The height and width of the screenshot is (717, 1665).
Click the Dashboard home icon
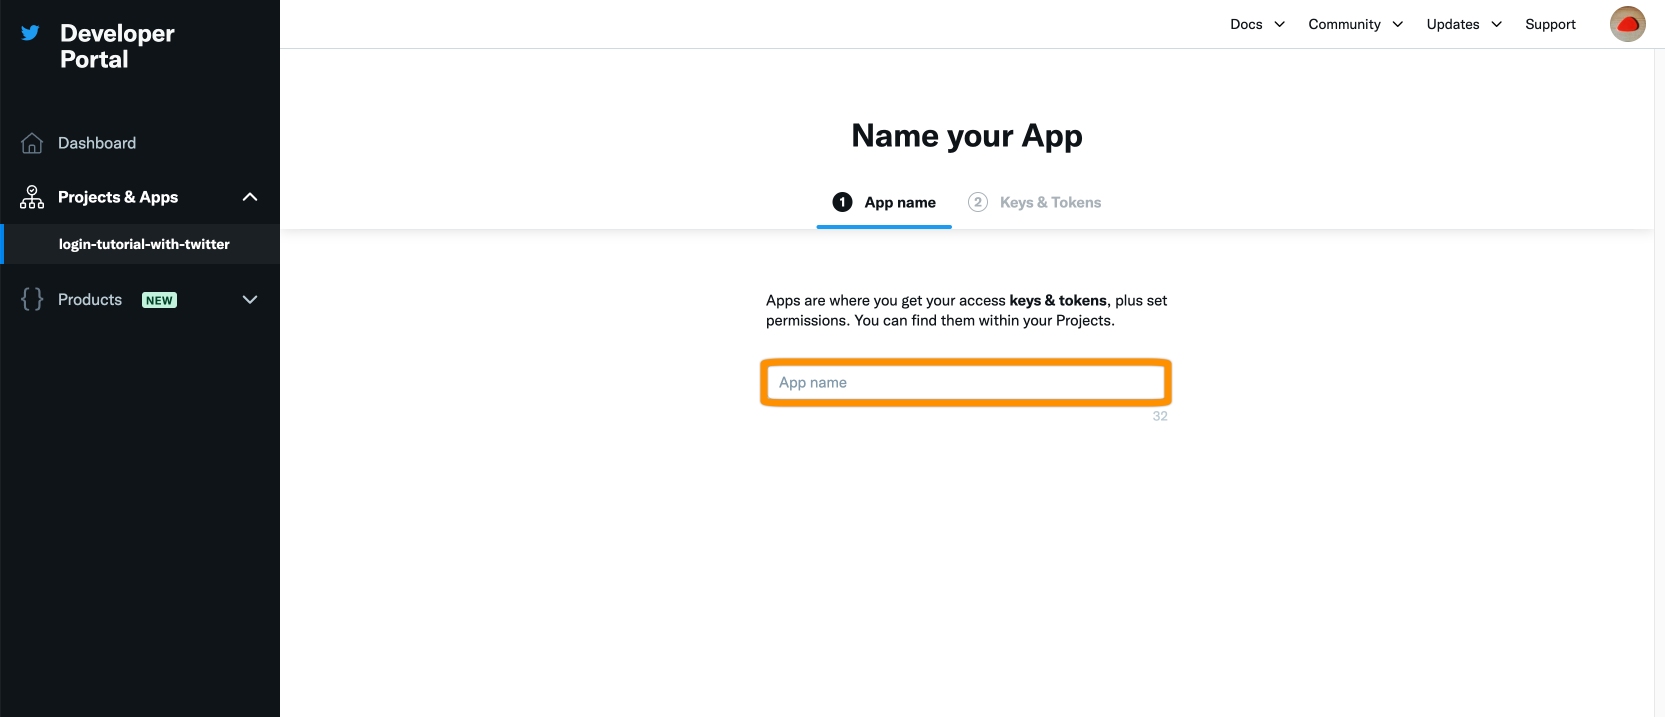pos(32,143)
